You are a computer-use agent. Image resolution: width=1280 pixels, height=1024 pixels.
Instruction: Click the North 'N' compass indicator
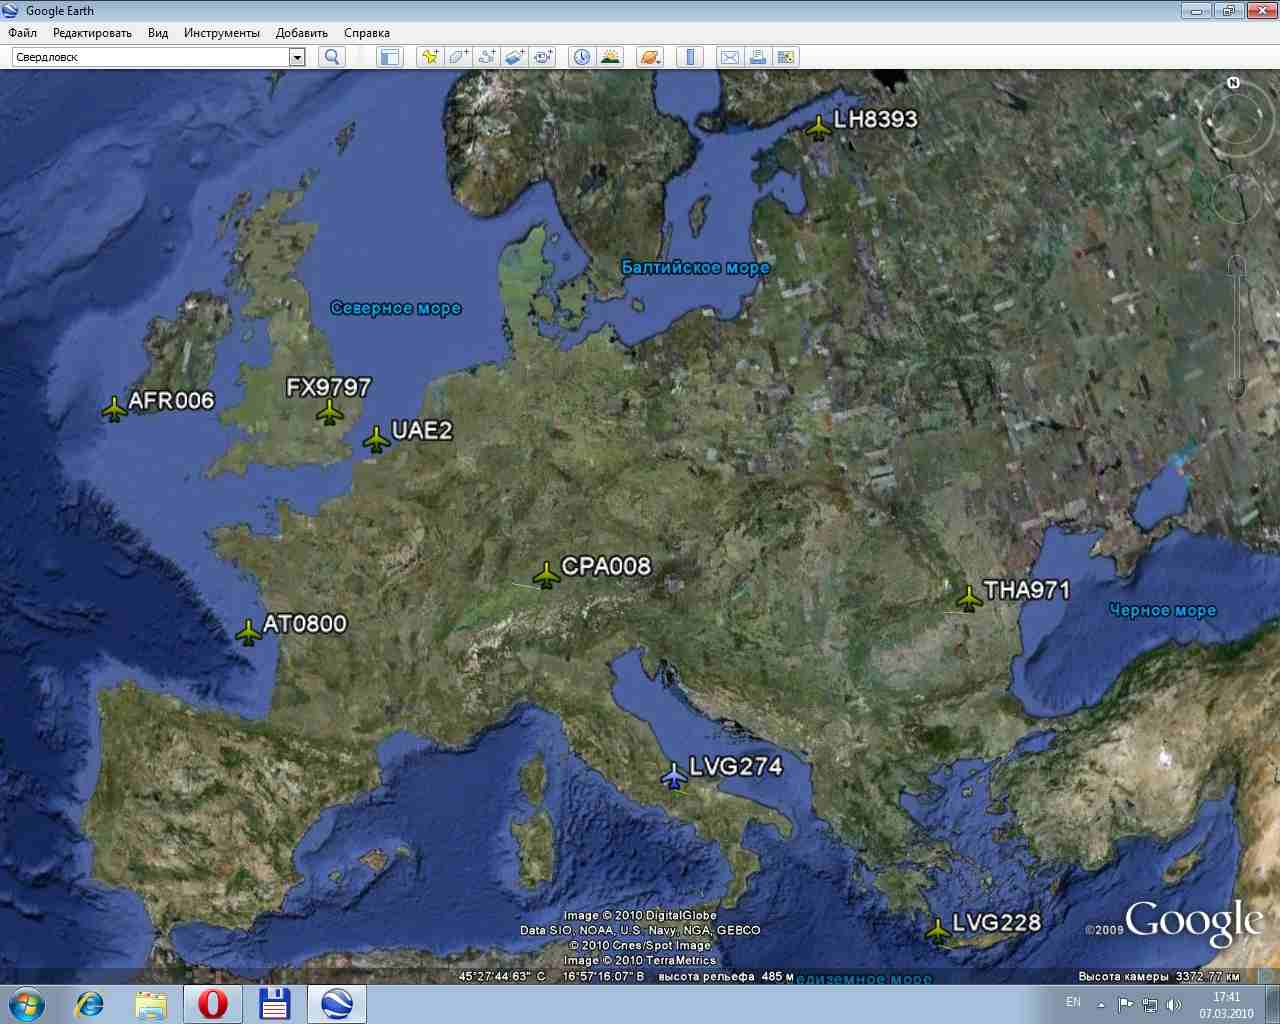[x=1234, y=83]
